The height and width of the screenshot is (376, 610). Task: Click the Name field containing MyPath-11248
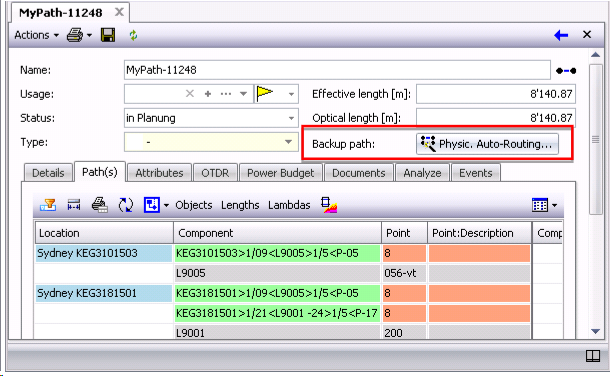click(337, 70)
